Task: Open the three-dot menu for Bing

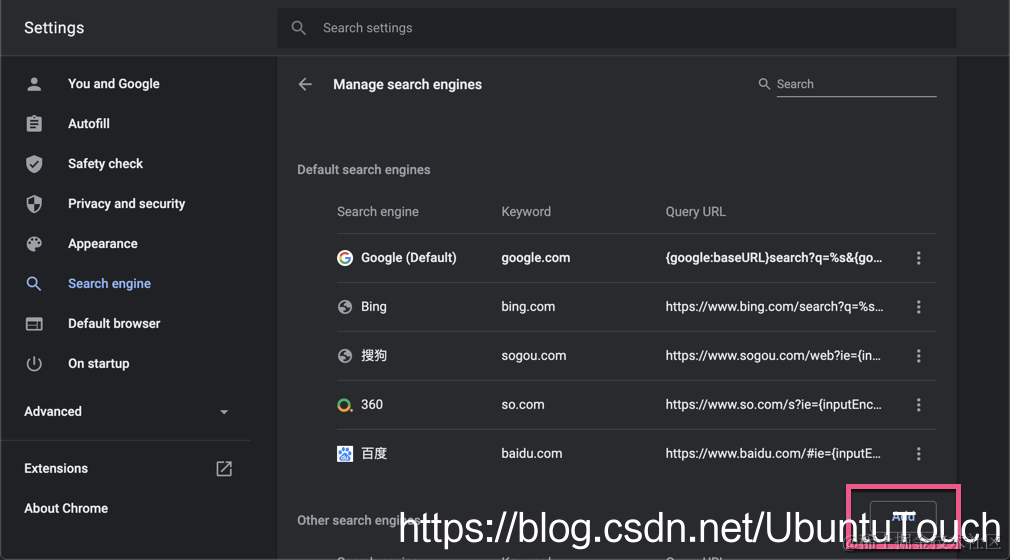Action: pos(918,307)
